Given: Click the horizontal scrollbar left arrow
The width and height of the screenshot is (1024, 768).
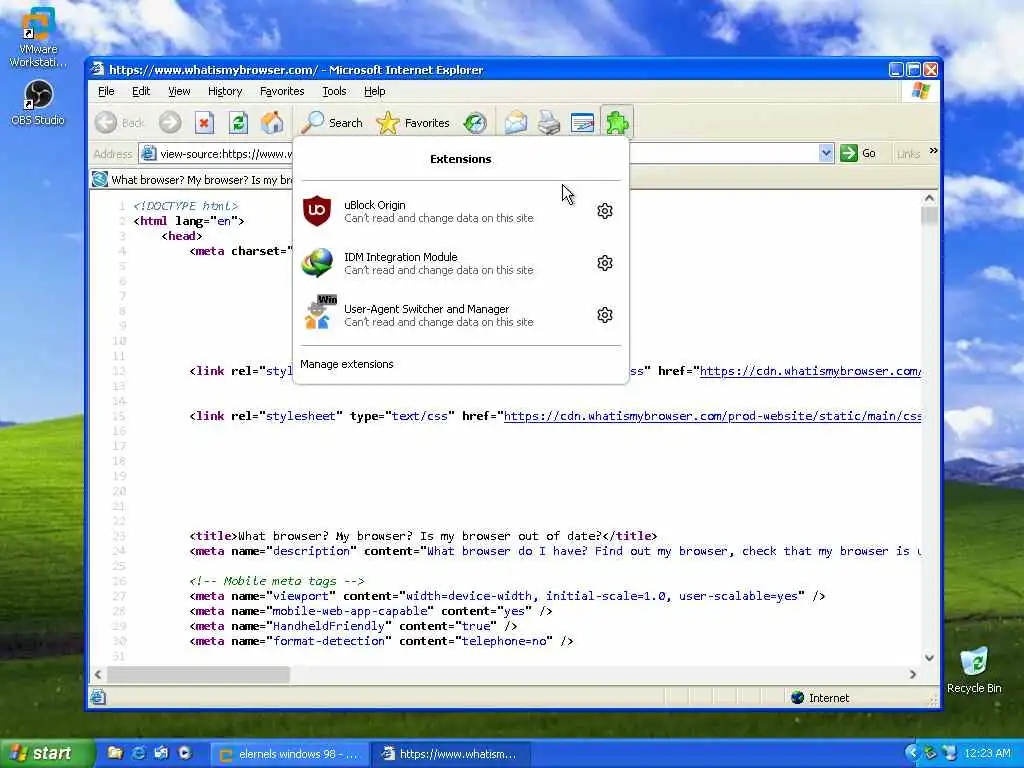Looking at the screenshot, I should point(98,675).
